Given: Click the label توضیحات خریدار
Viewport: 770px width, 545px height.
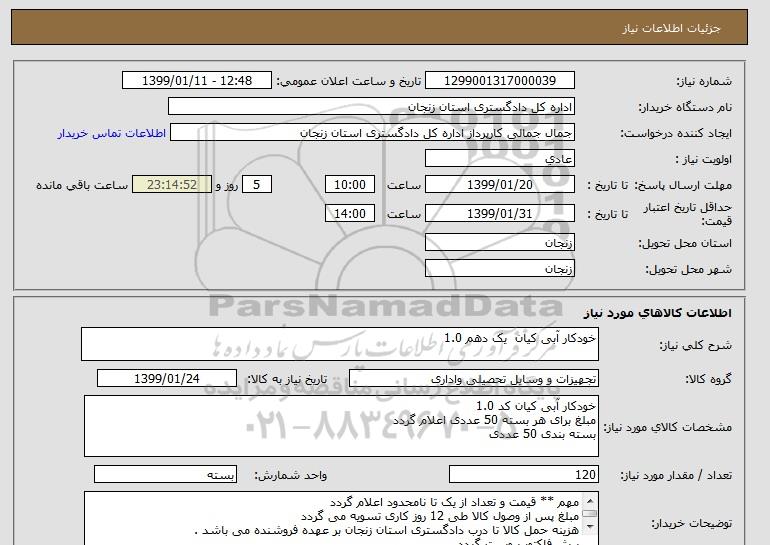Looking at the screenshot, I should pyautogui.click(x=691, y=524).
